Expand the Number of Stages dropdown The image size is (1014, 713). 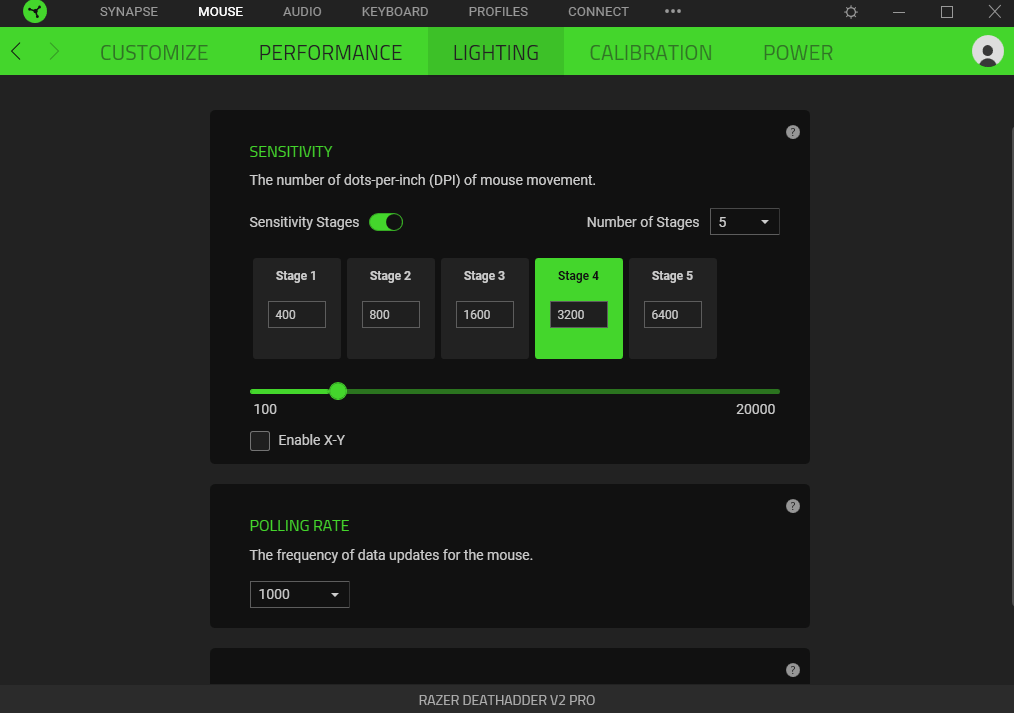pyautogui.click(x=744, y=222)
